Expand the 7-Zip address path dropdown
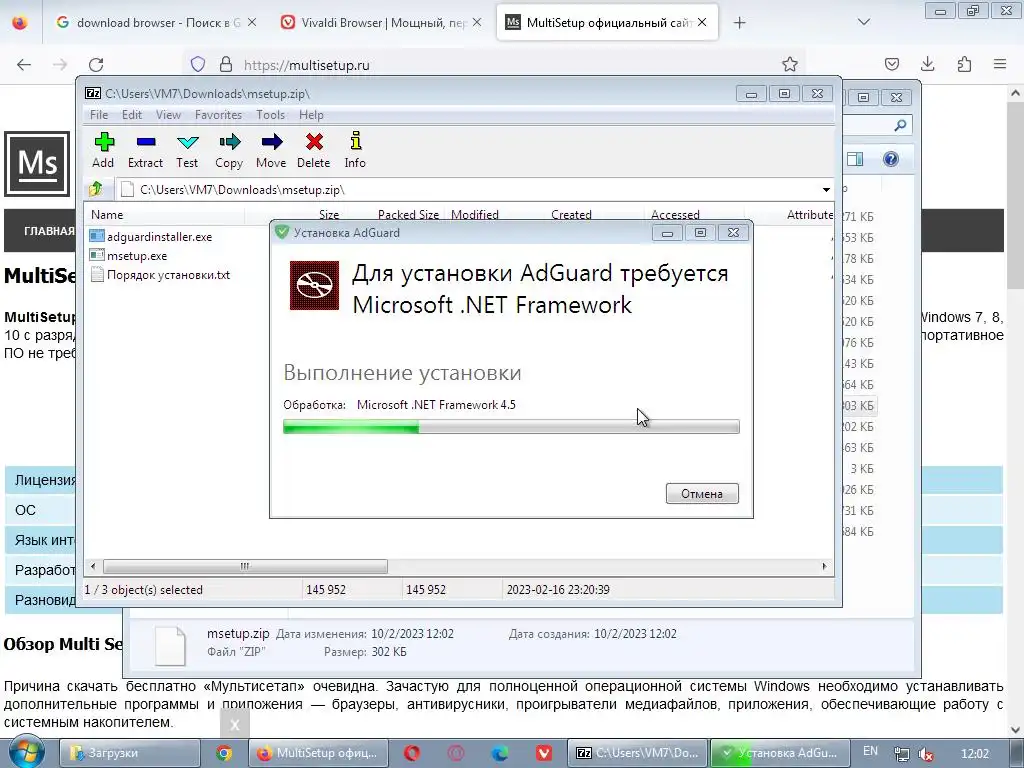Screen dimensions: 1024x768 (x=826, y=190)
